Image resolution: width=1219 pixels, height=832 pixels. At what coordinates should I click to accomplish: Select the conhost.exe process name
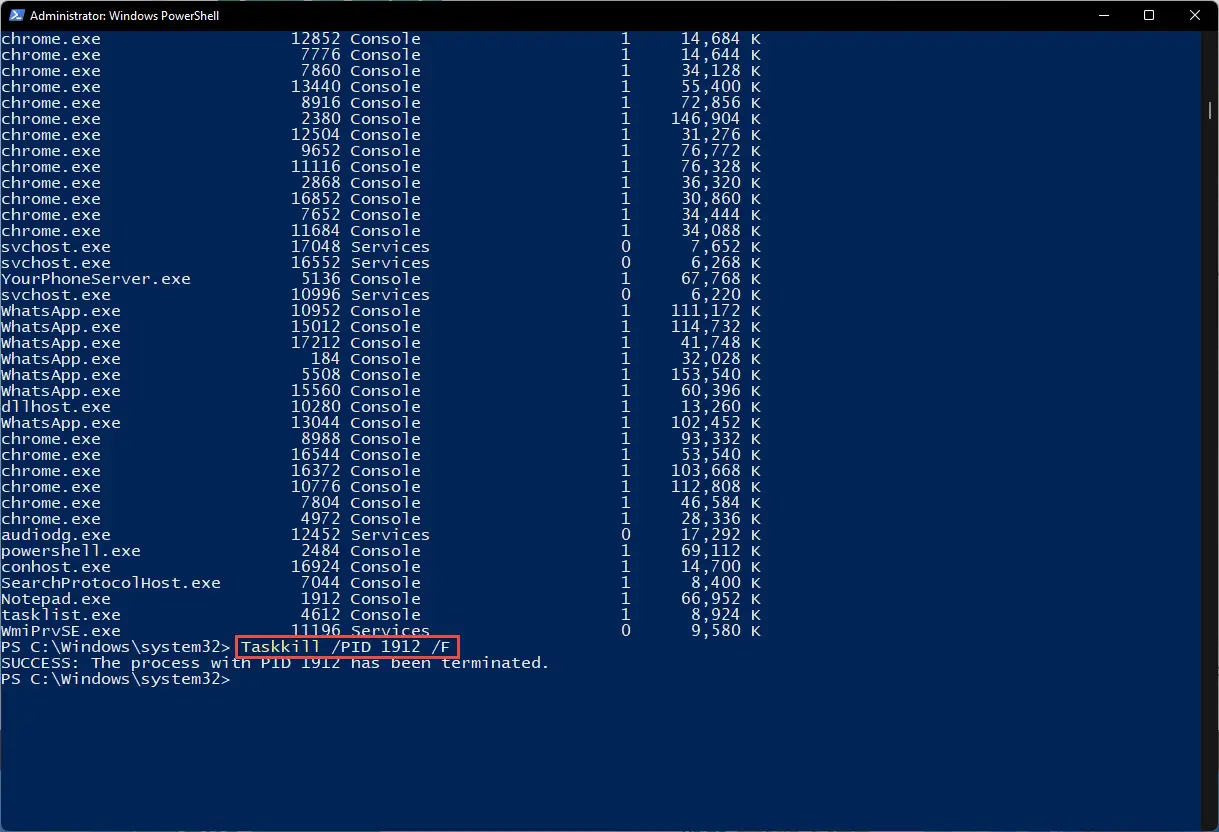[x=56, y=567]
